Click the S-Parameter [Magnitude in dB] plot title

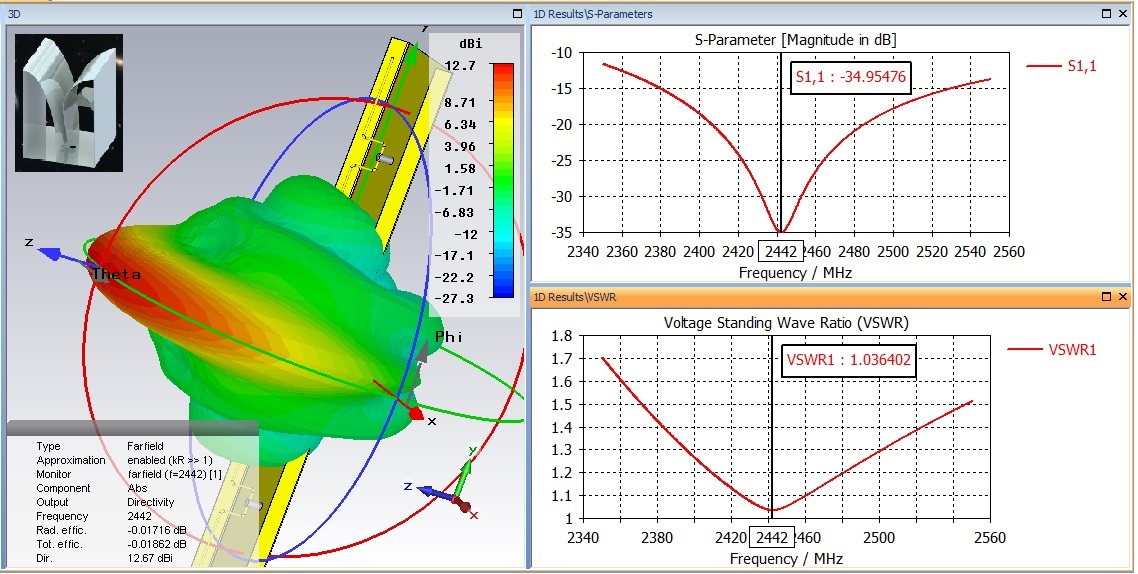point(795,41)
